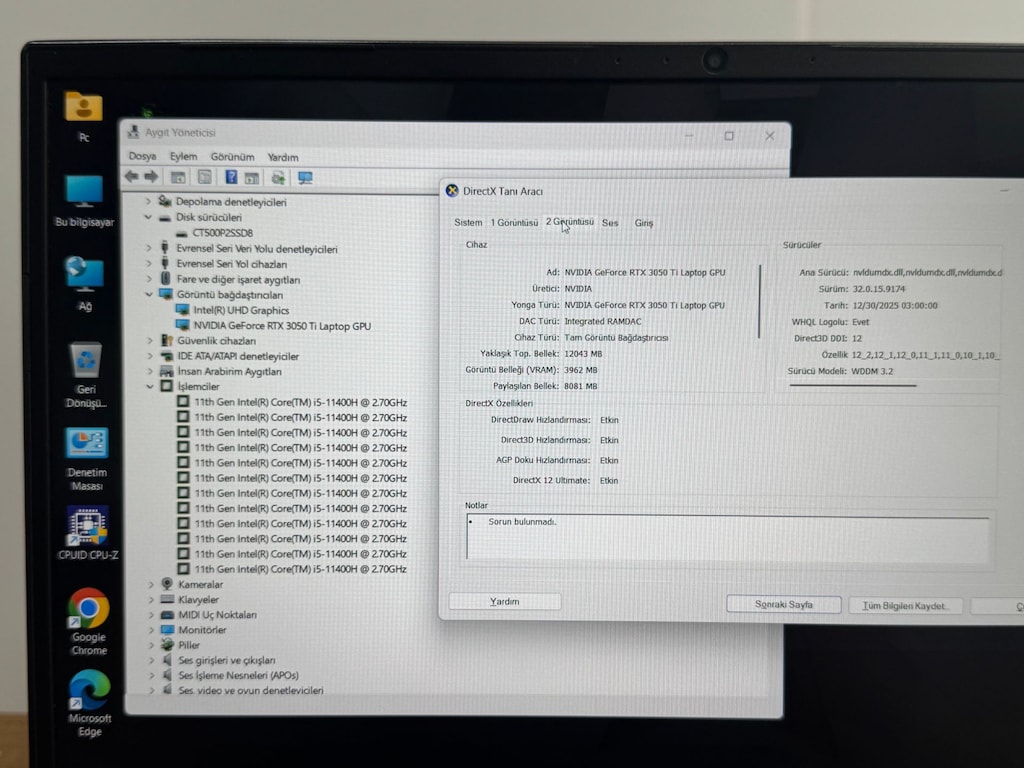The image size is (1024, 768).
Task: Click the forward arrow toolbar icon
Action: 152,176
